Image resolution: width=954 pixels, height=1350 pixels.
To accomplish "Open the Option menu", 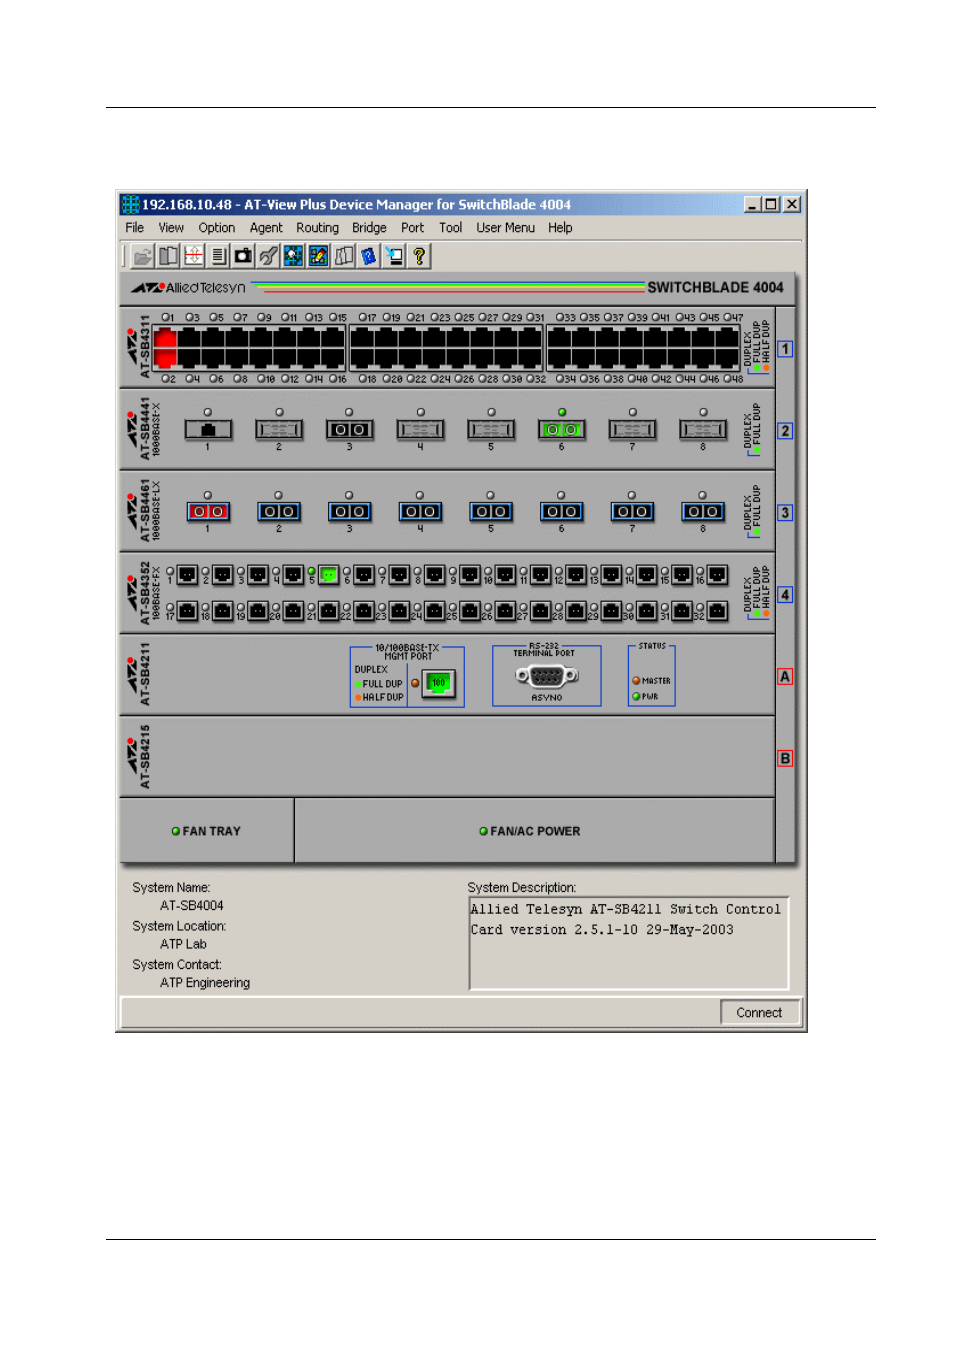I will pyautogui.click(x=217, y=228).
